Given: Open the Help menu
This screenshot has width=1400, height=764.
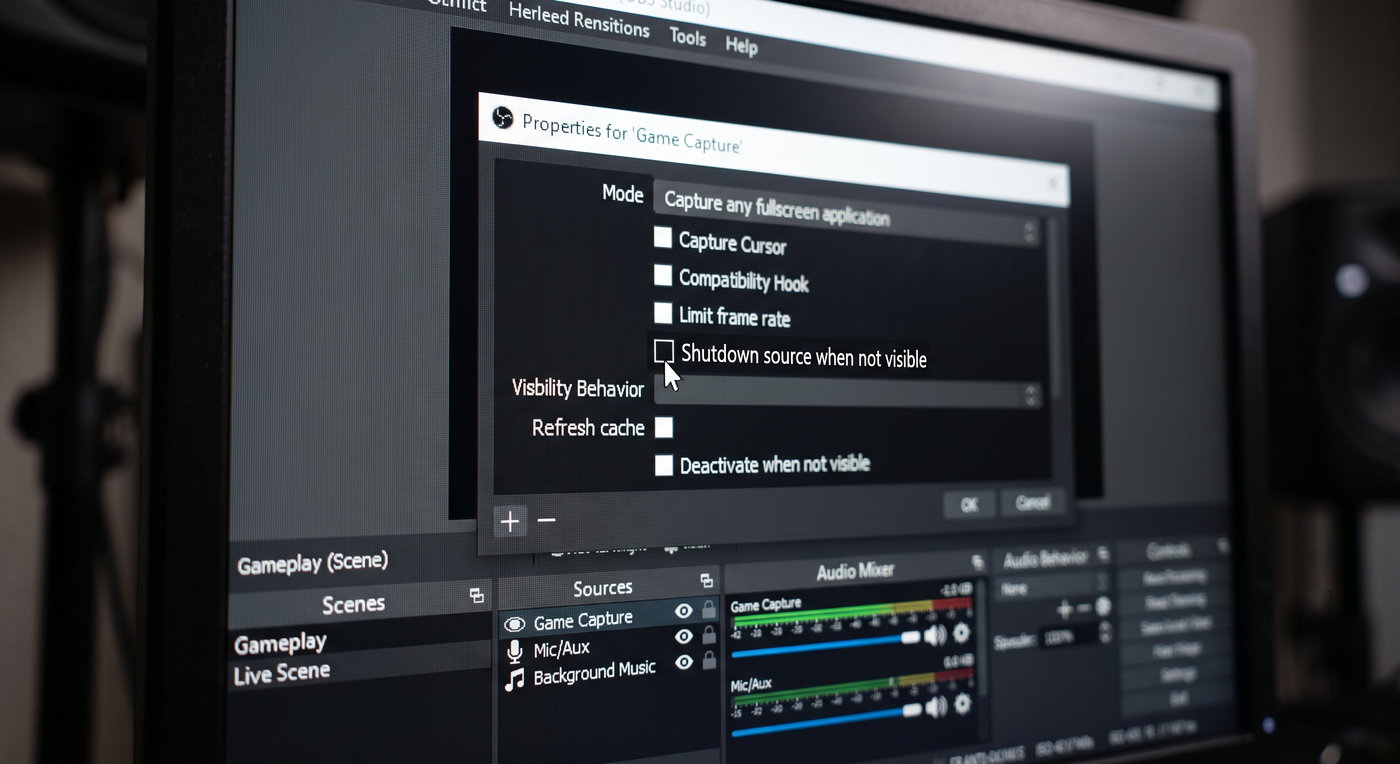Looking at the screenshot, I should pyautogui.click(x=741, y=46).
